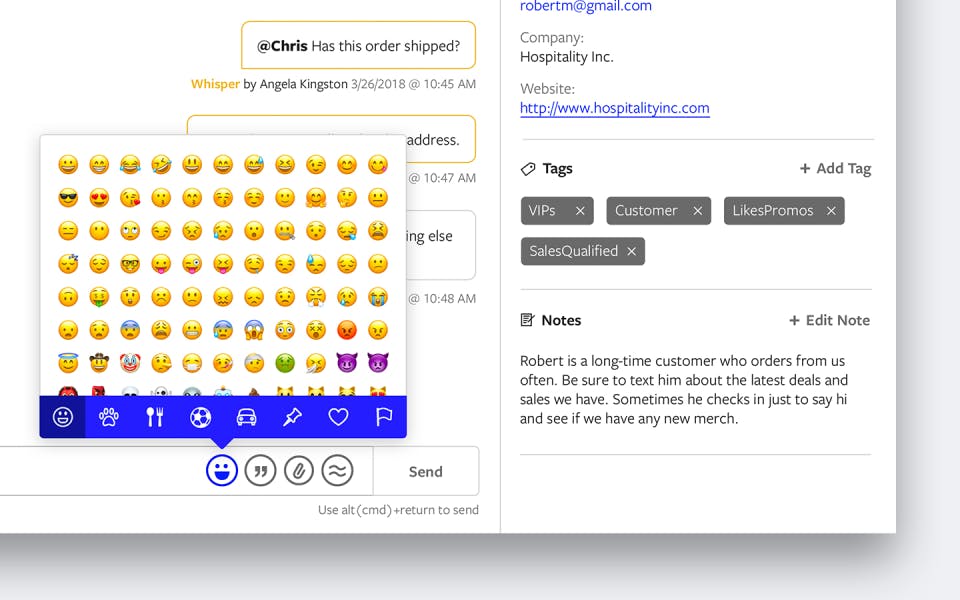
Task: Insert a saved reply with quote icon
Action: (260, 471)
